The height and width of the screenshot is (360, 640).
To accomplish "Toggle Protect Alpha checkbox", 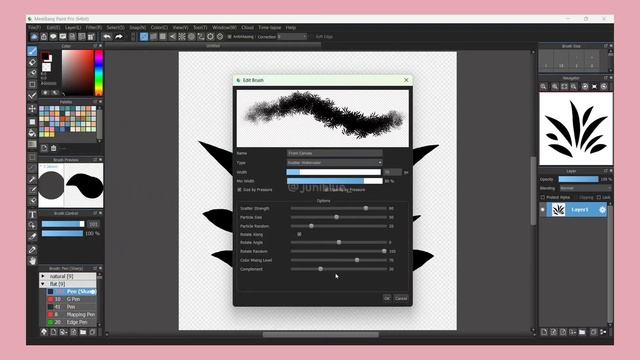I will pos(543,198).
